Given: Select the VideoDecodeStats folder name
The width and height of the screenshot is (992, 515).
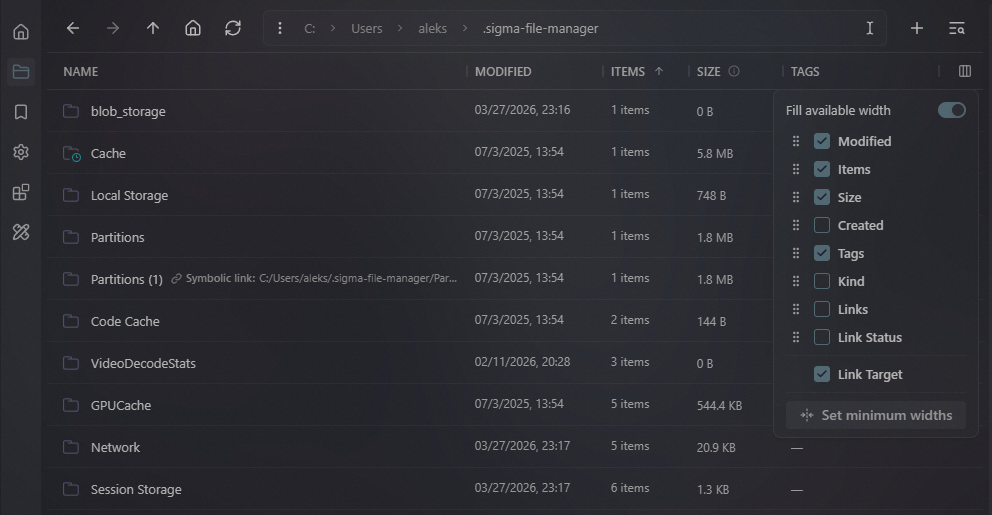Looking at the screenshot, I should coord(143,363).
